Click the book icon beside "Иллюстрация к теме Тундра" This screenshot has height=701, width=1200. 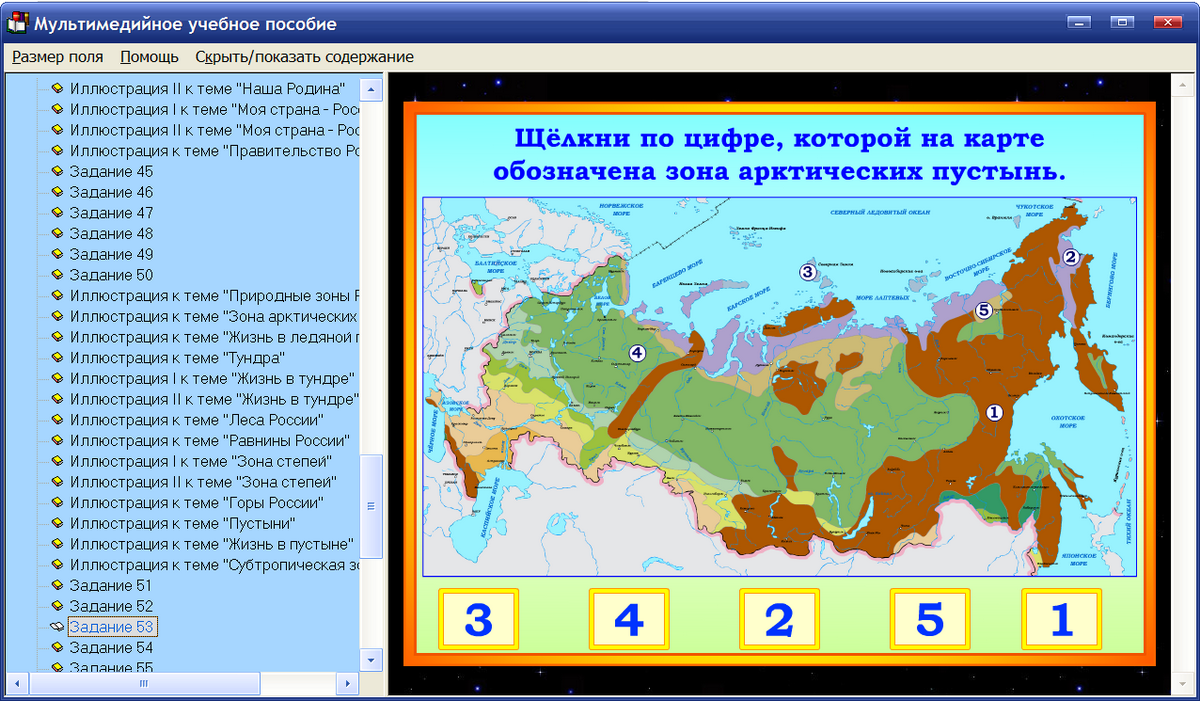pyautogui.click(x=58, y=358)
